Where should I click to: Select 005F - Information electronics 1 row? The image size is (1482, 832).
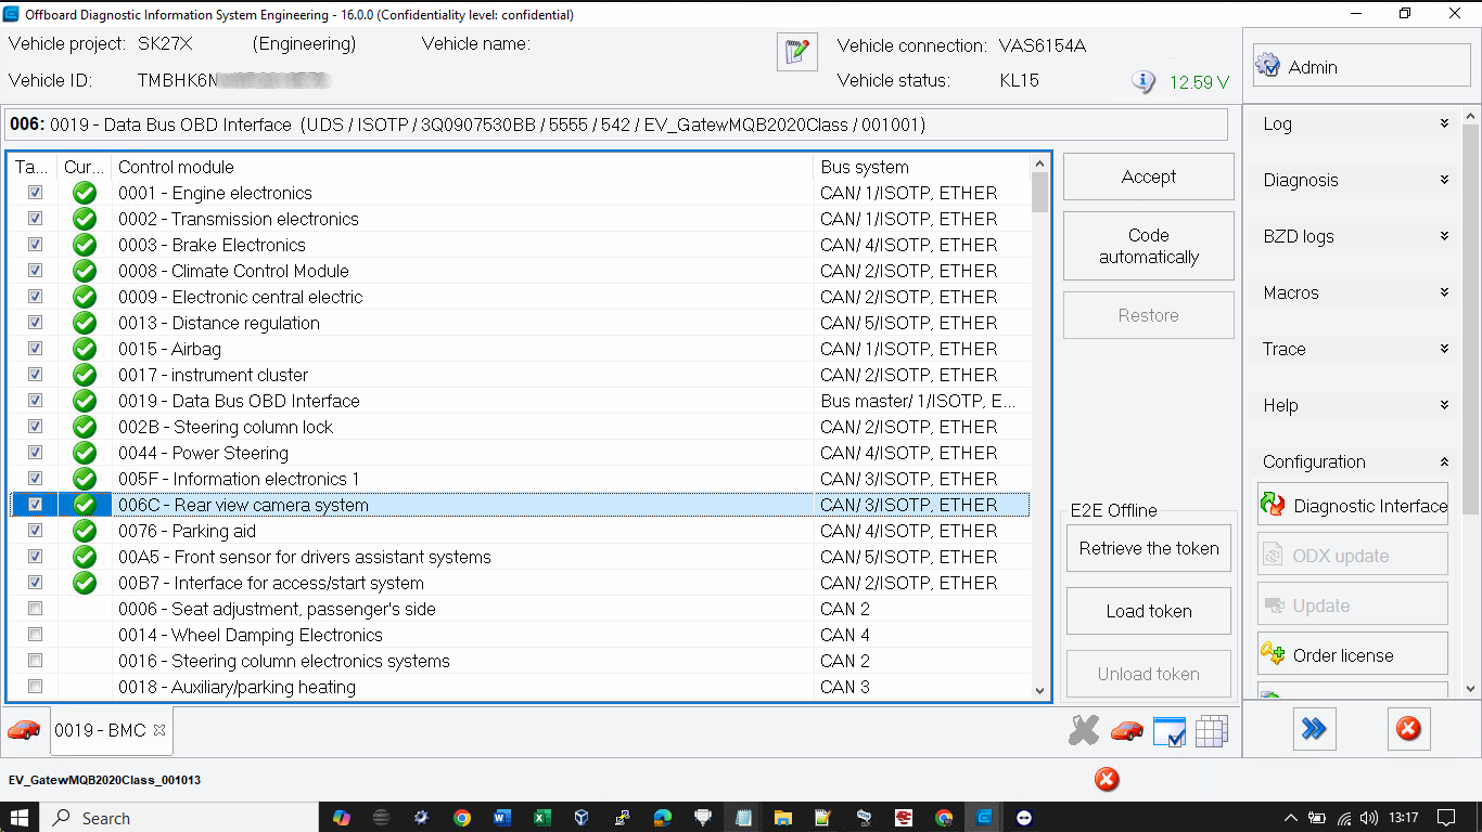pos(520,479)
